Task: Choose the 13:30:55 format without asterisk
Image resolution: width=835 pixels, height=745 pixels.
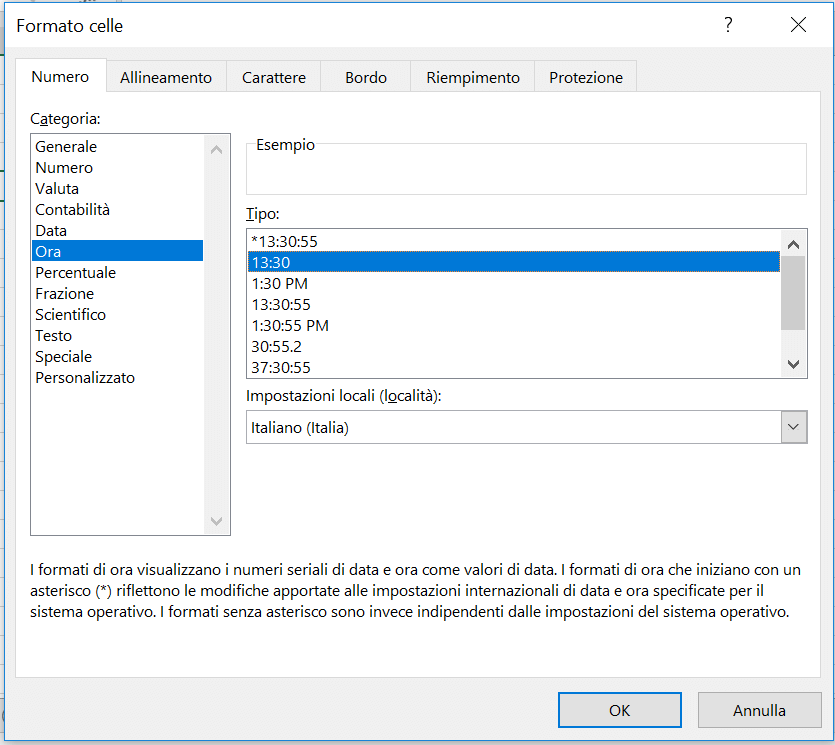Action: point(514,305)
